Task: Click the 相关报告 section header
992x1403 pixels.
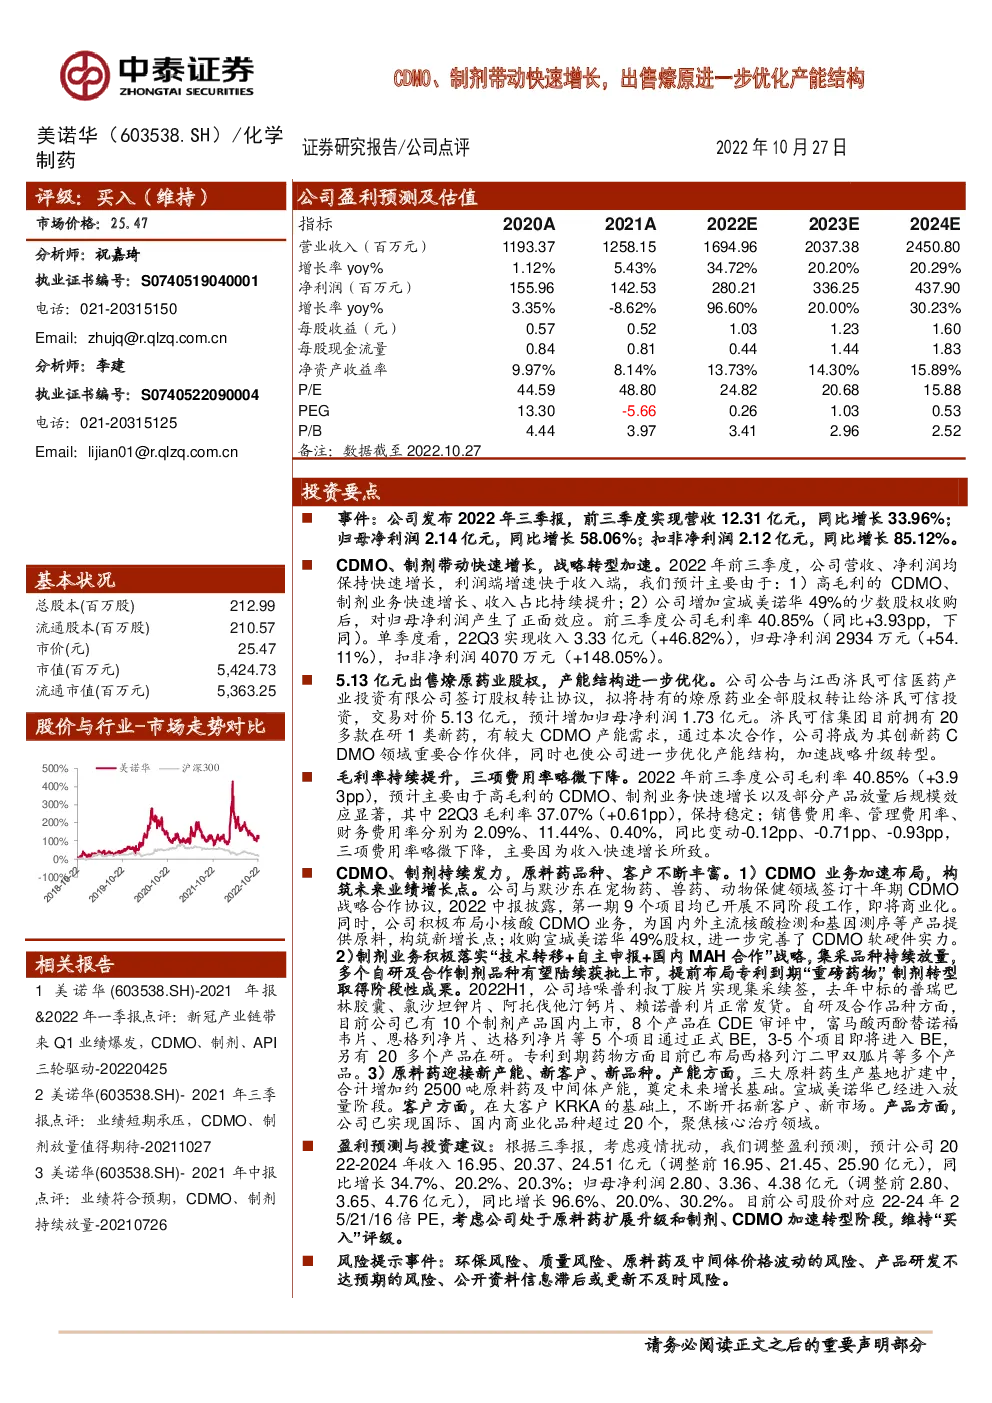Action: coord(154,964)
